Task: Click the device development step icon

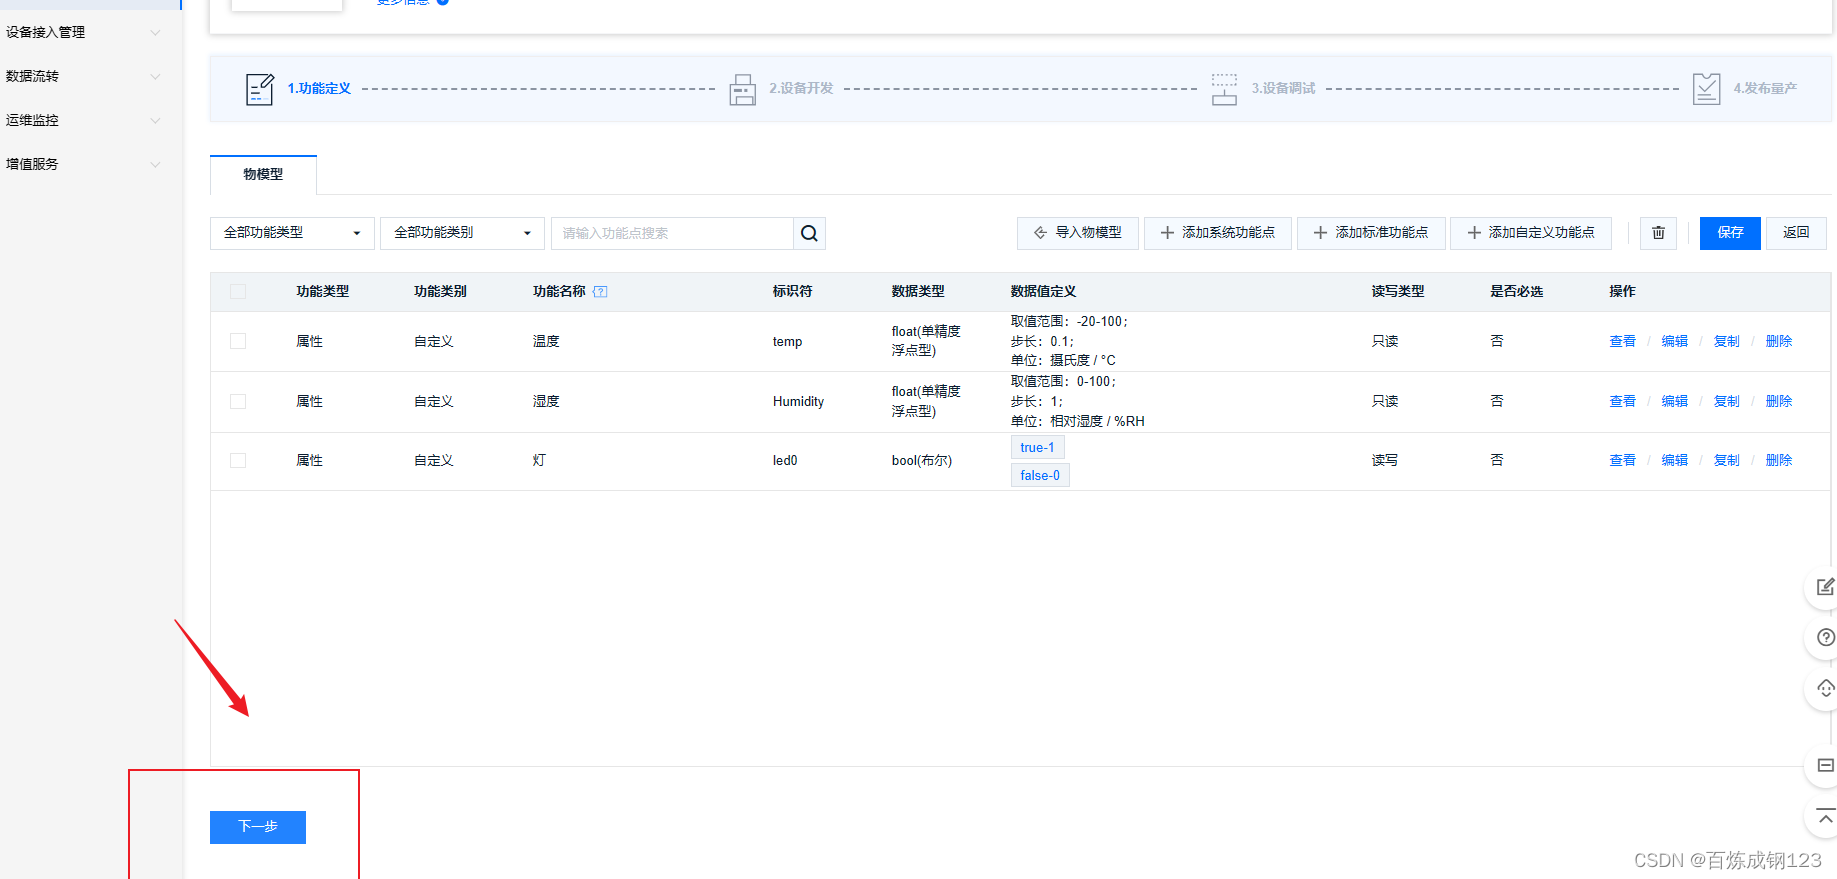Action: pyautogui.click(x=743, y=89)
